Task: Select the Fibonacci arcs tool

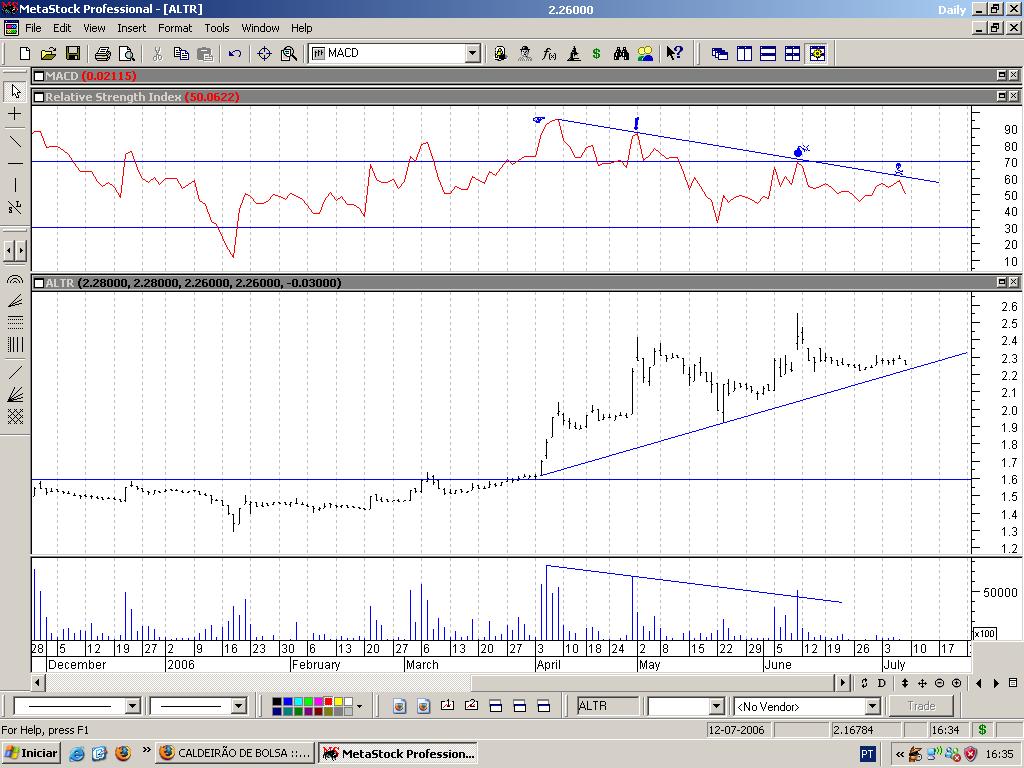Action: pyautogui.click(x=15, y=280)
